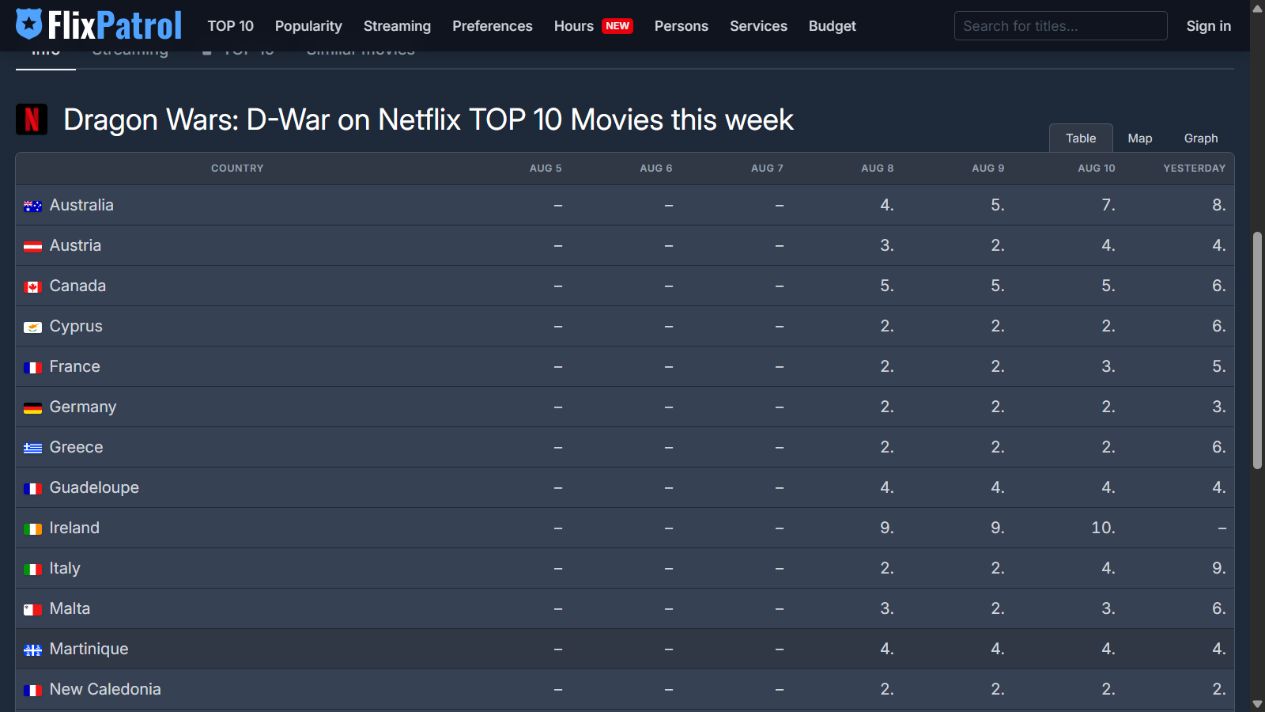Screen dimensions: 1265x712
Task: Click the Australia flag icon
Action: (x=33, y=206)
